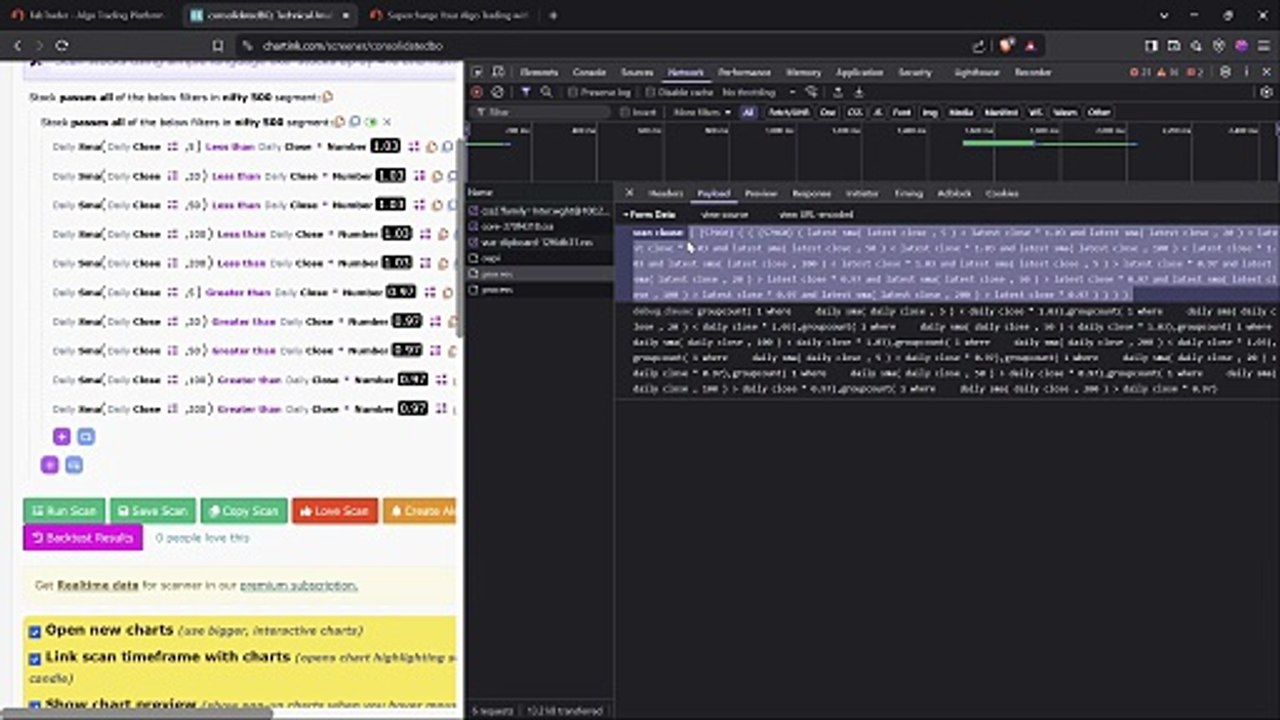Reload the page in browser
Image resolution: width=1280 pixels, height=720 pixels.
(x=62, y=46)
